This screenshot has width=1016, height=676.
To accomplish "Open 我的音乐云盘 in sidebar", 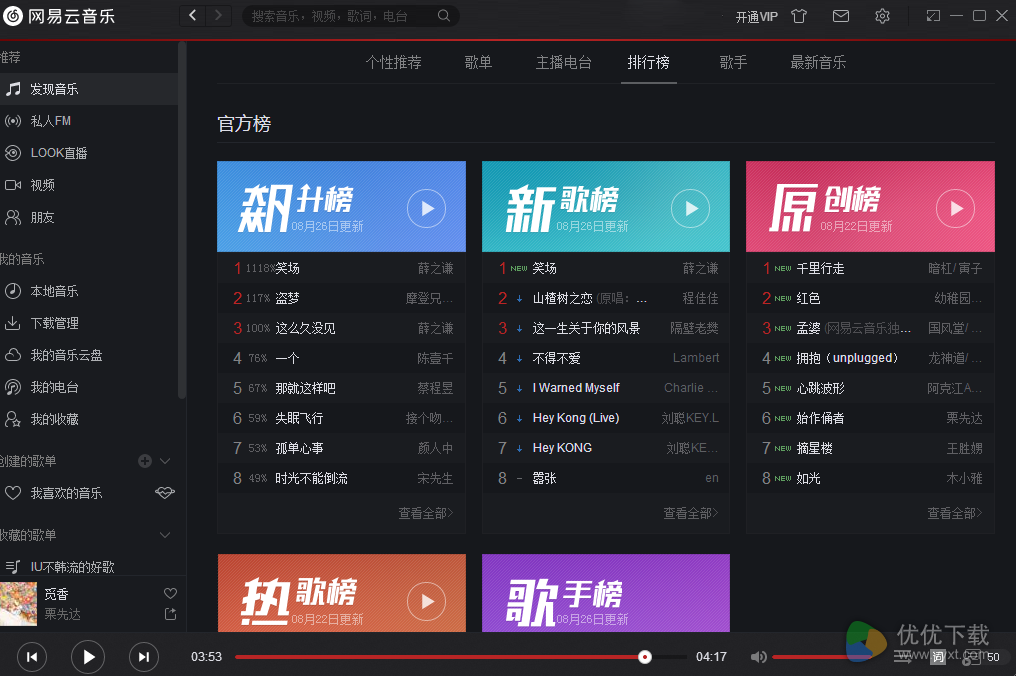I will (x=89, y=355).
